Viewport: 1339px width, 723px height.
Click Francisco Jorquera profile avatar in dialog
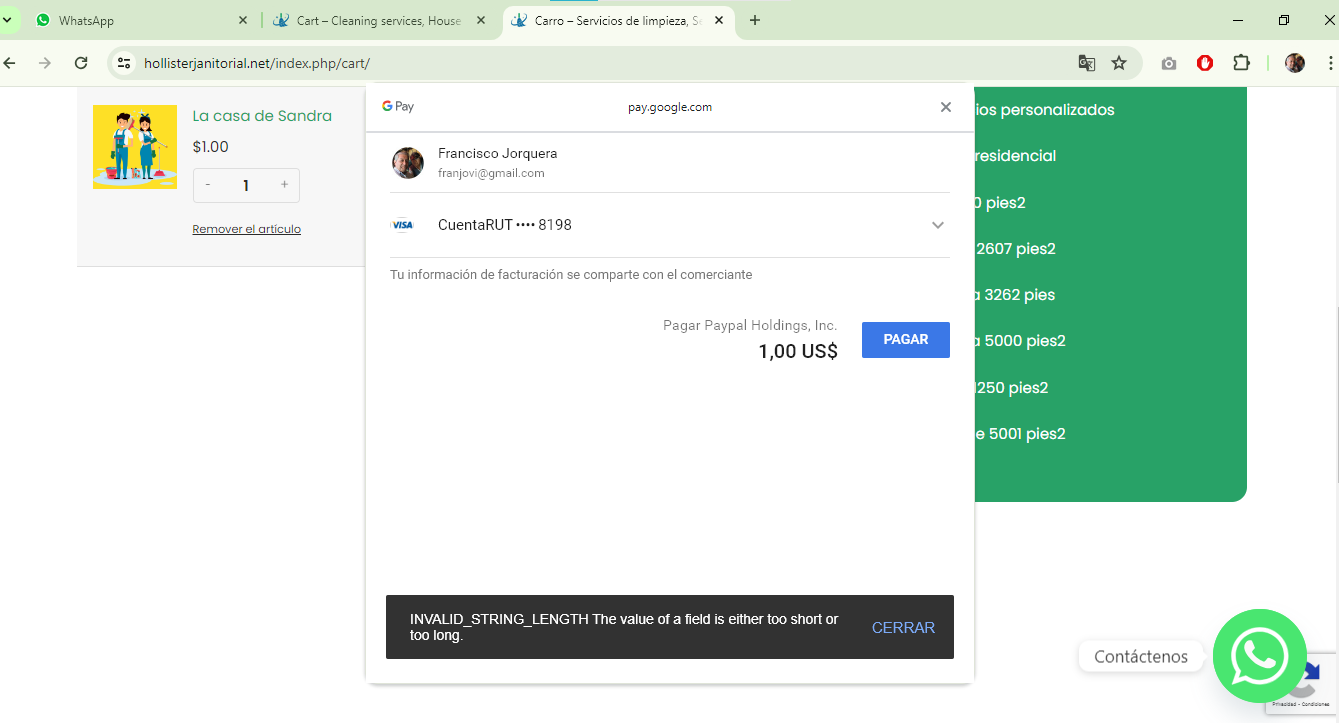point(408,163)
